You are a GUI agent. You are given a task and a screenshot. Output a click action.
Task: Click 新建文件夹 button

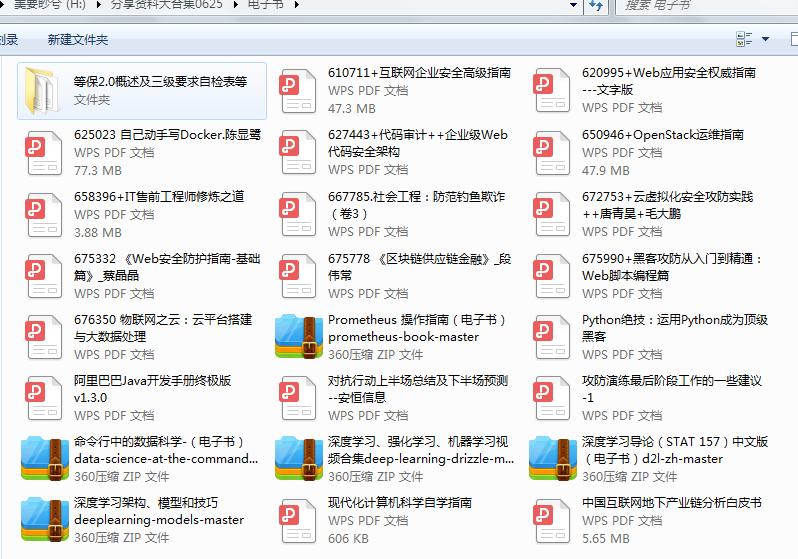point(78,40)
